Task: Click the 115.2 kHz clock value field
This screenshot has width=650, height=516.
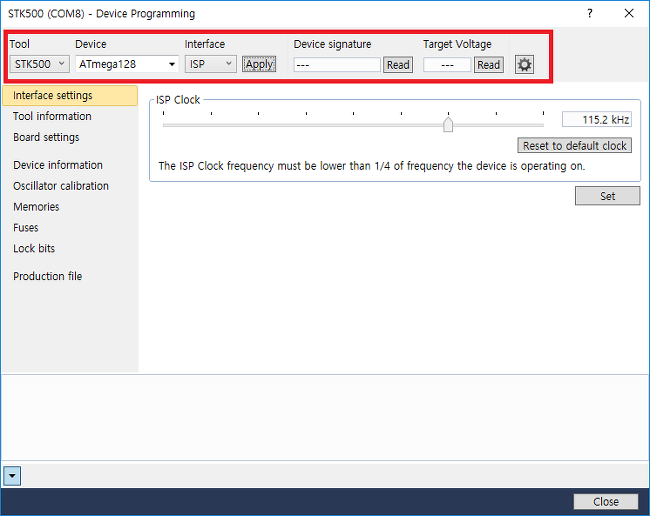Action: [597, 120]
